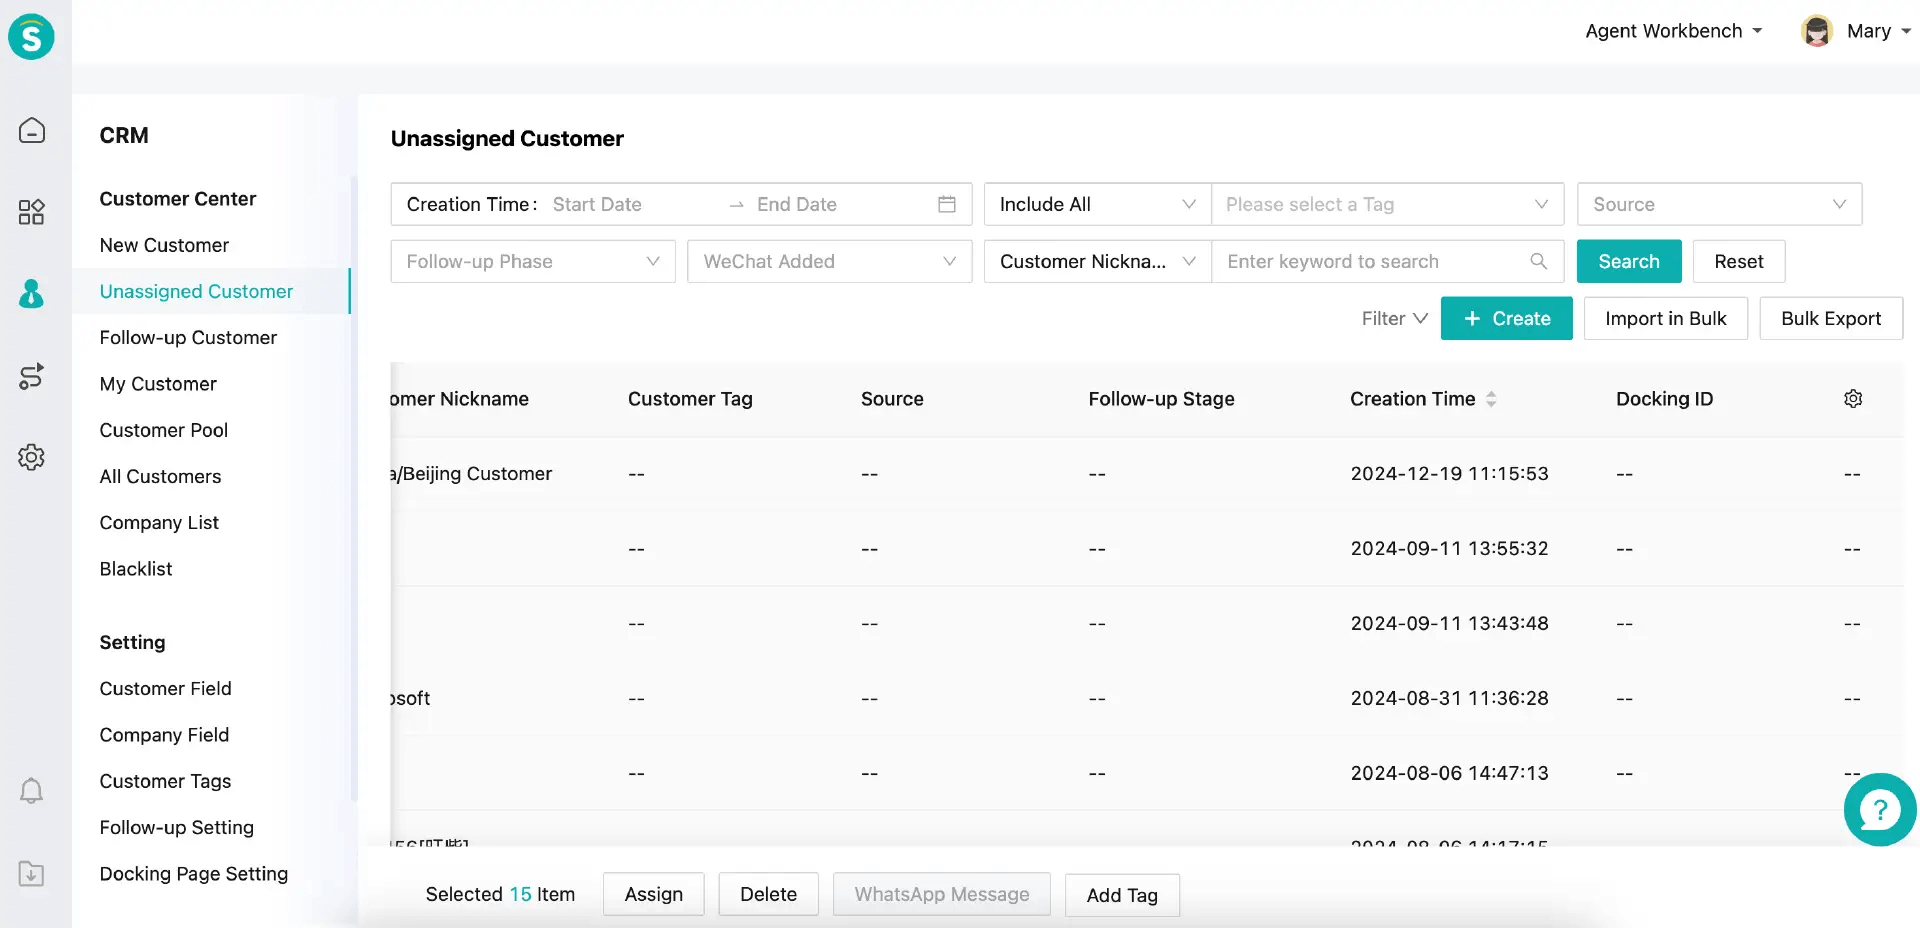1920x928 pixels.
Task: Open My Customer menu item
Action: 158,384
